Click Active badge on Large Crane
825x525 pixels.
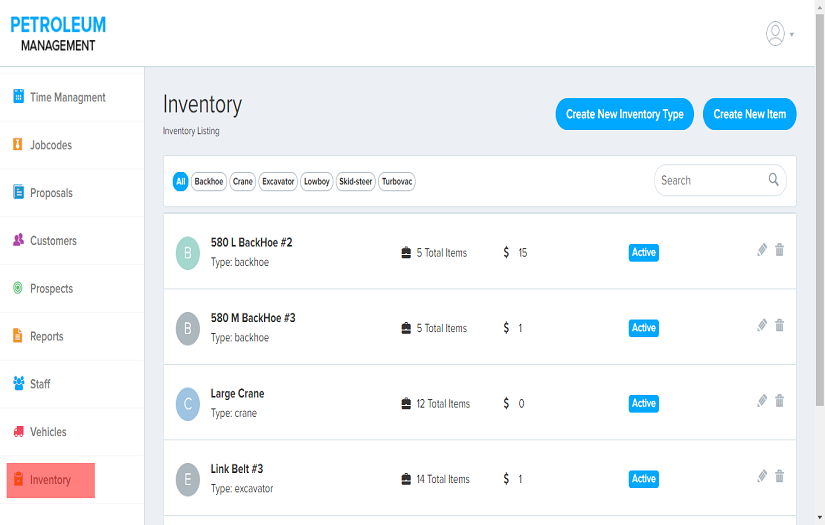pyautogui.click(x=643, y=403)
